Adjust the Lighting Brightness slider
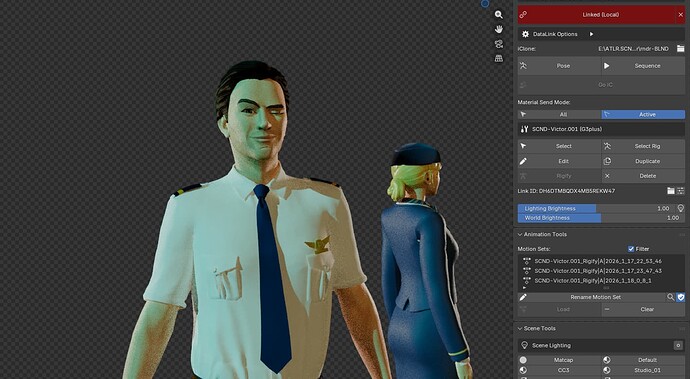This screenshot has width=690, height=379. click(596, 208)
